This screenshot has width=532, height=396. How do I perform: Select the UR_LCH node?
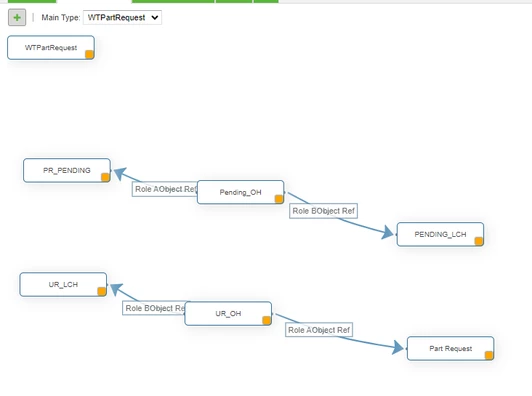click(63, 284)
